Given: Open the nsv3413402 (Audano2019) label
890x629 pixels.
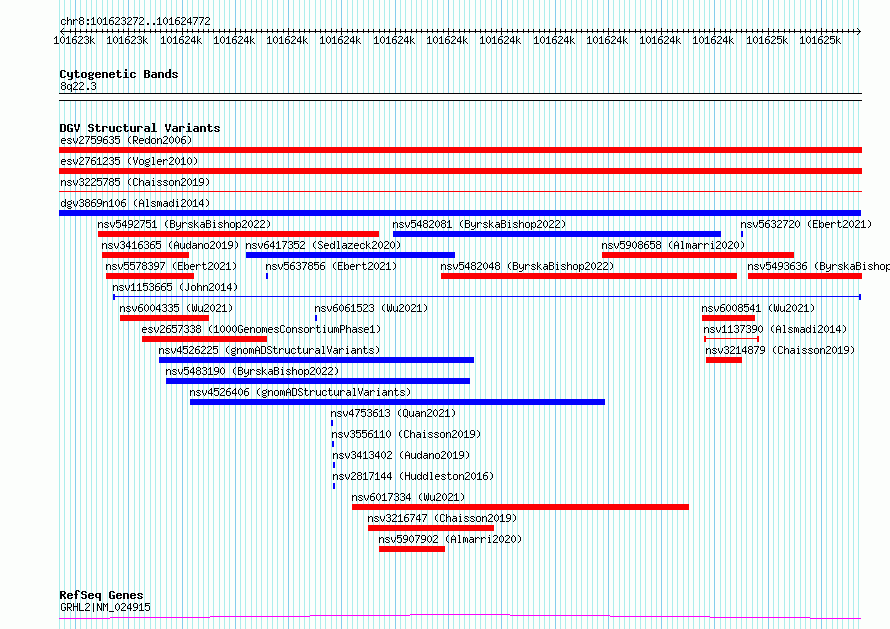Looking at the screenshot, I should pos(401,455).
